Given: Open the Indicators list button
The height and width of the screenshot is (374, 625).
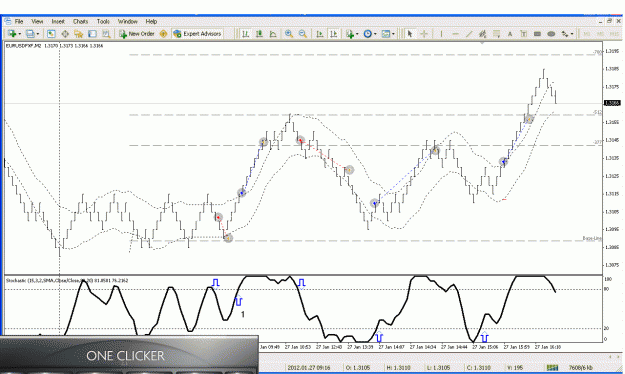Looking at the screenshot, I should click(x=350, y=34).
